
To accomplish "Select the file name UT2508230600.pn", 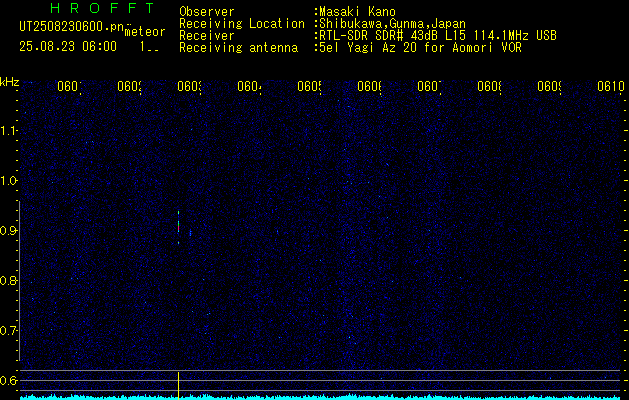I will point(71,27).
